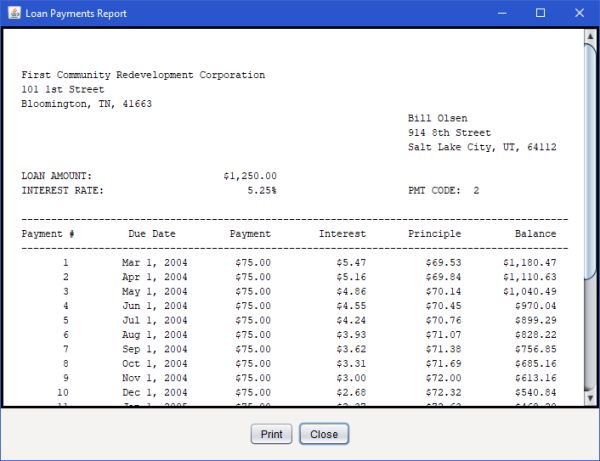Click the due date Aug 1, 2004

click(155, 335)
